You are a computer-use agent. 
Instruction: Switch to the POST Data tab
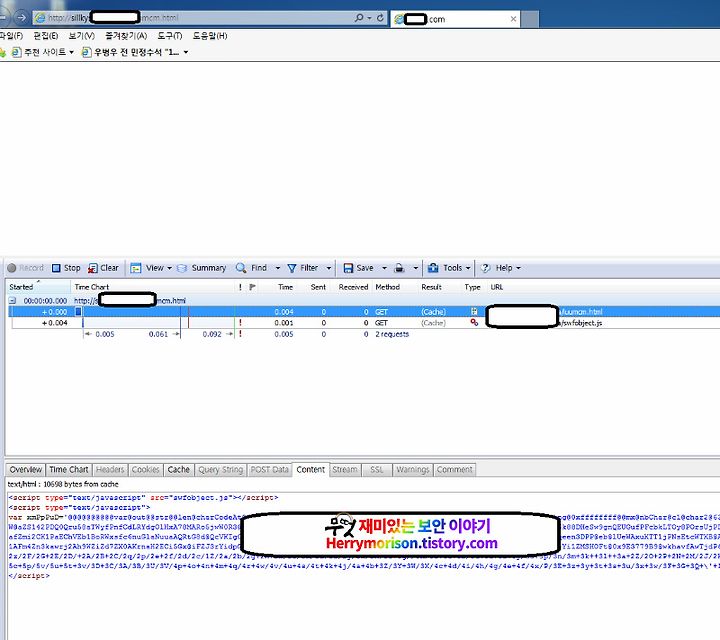(x=270, y=470)
